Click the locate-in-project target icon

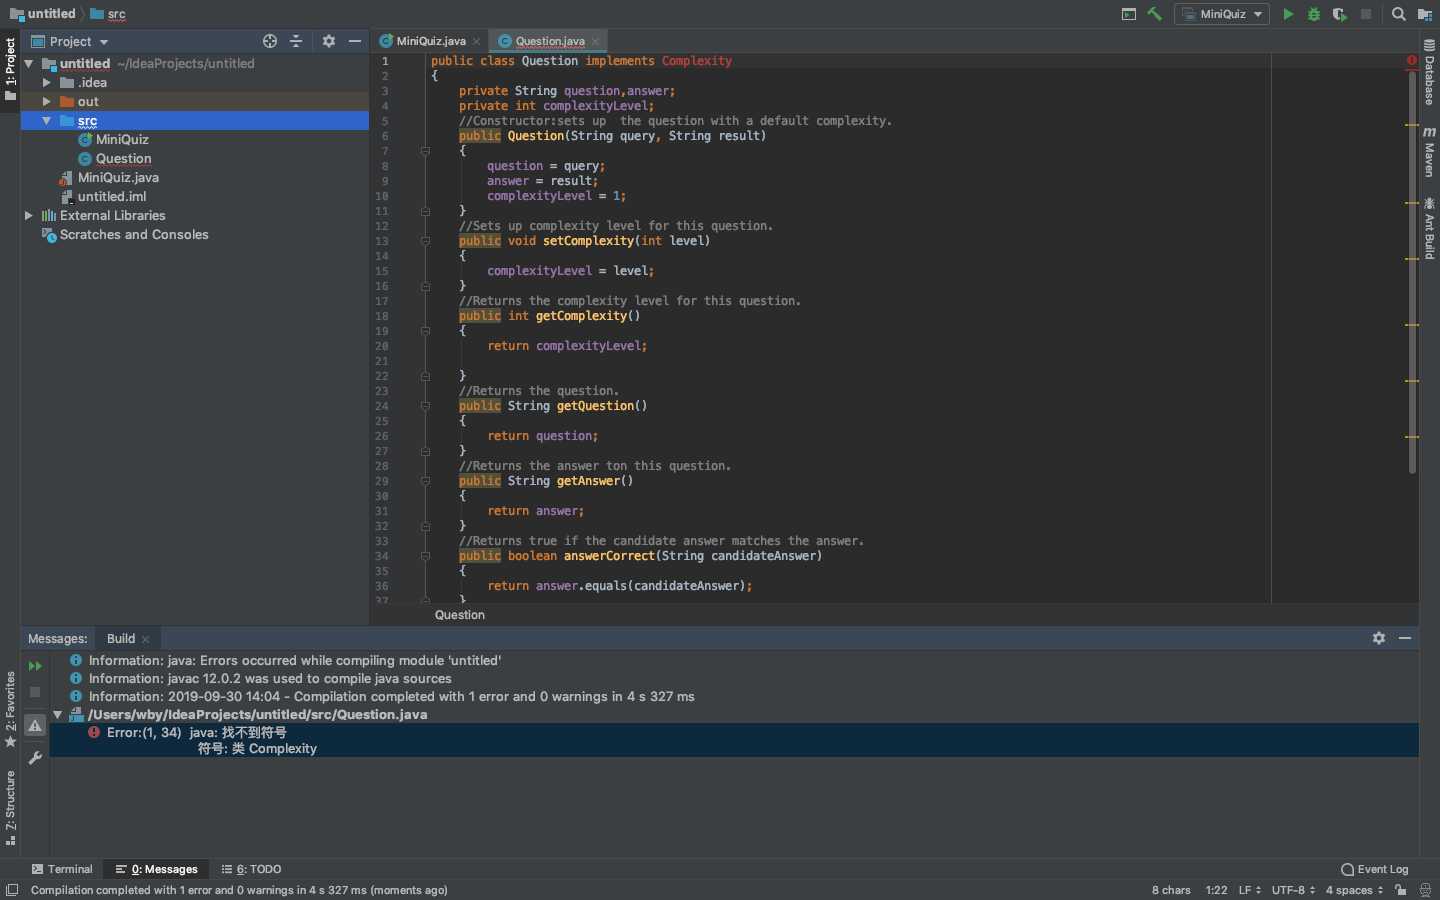point(270,41)
